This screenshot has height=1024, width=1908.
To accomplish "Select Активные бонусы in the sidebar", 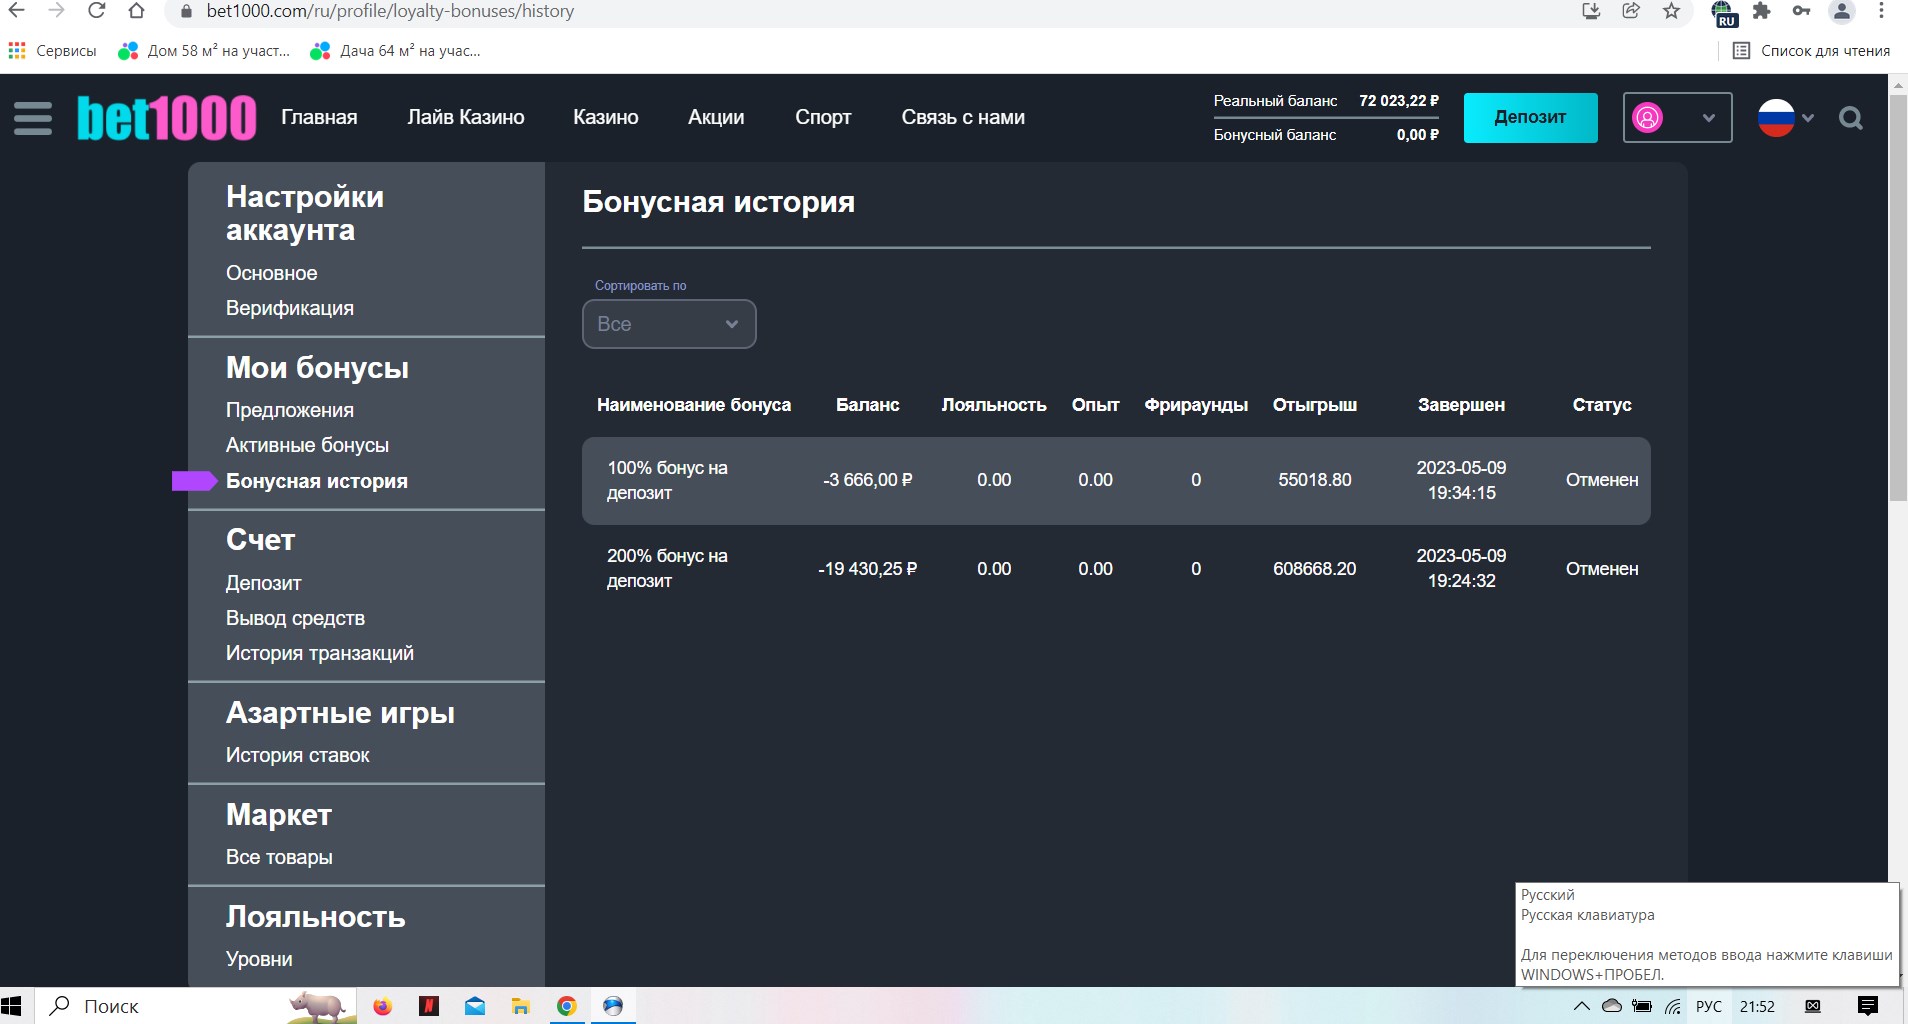I will tap(307, 445).
